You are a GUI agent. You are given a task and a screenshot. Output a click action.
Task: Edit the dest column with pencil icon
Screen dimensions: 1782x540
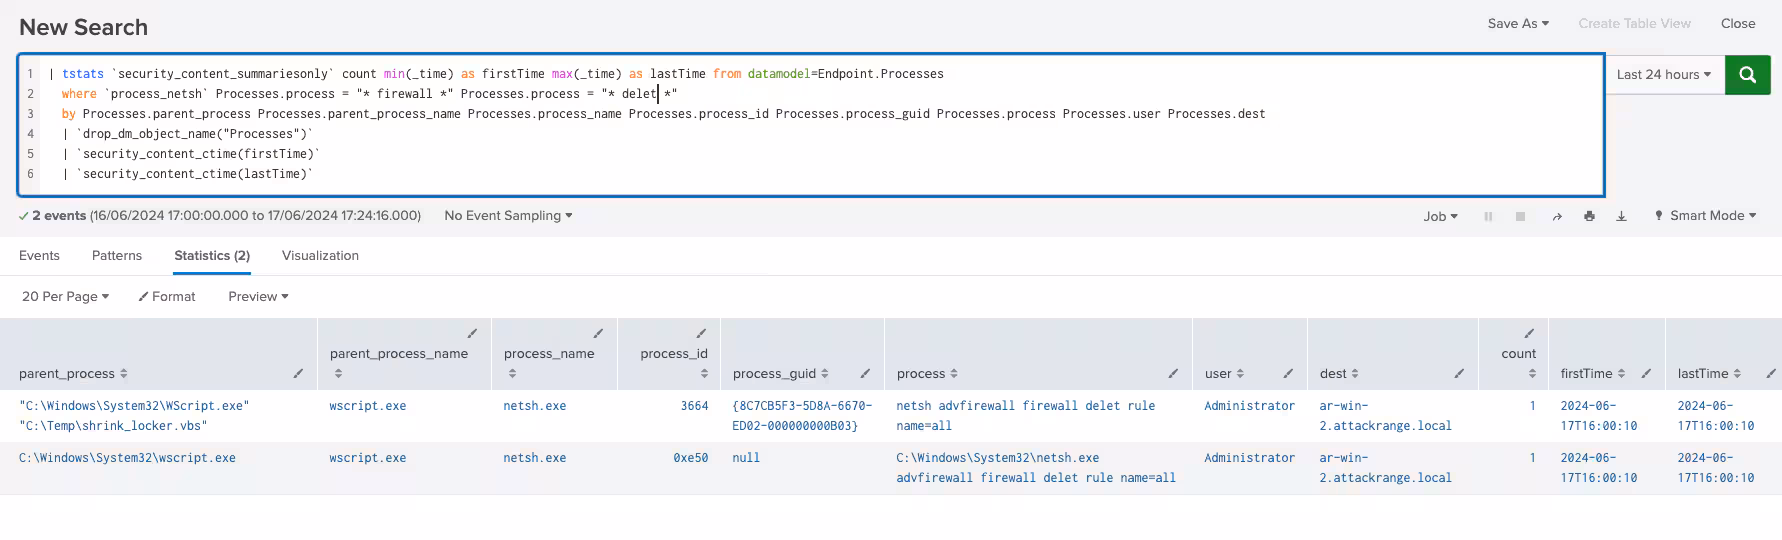pos(1459,374)
